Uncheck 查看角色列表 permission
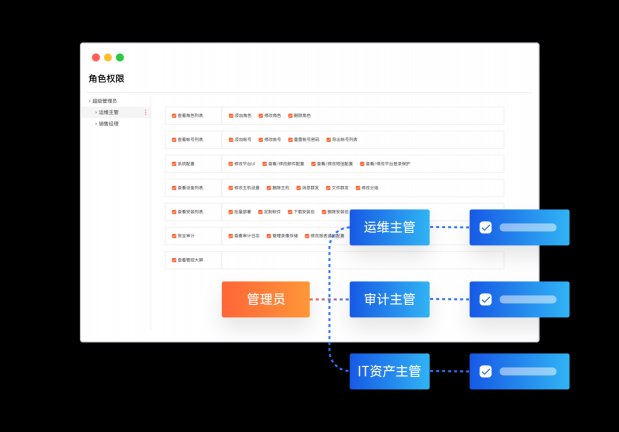This screenshot has width=619, height=432. pos(174,116)
